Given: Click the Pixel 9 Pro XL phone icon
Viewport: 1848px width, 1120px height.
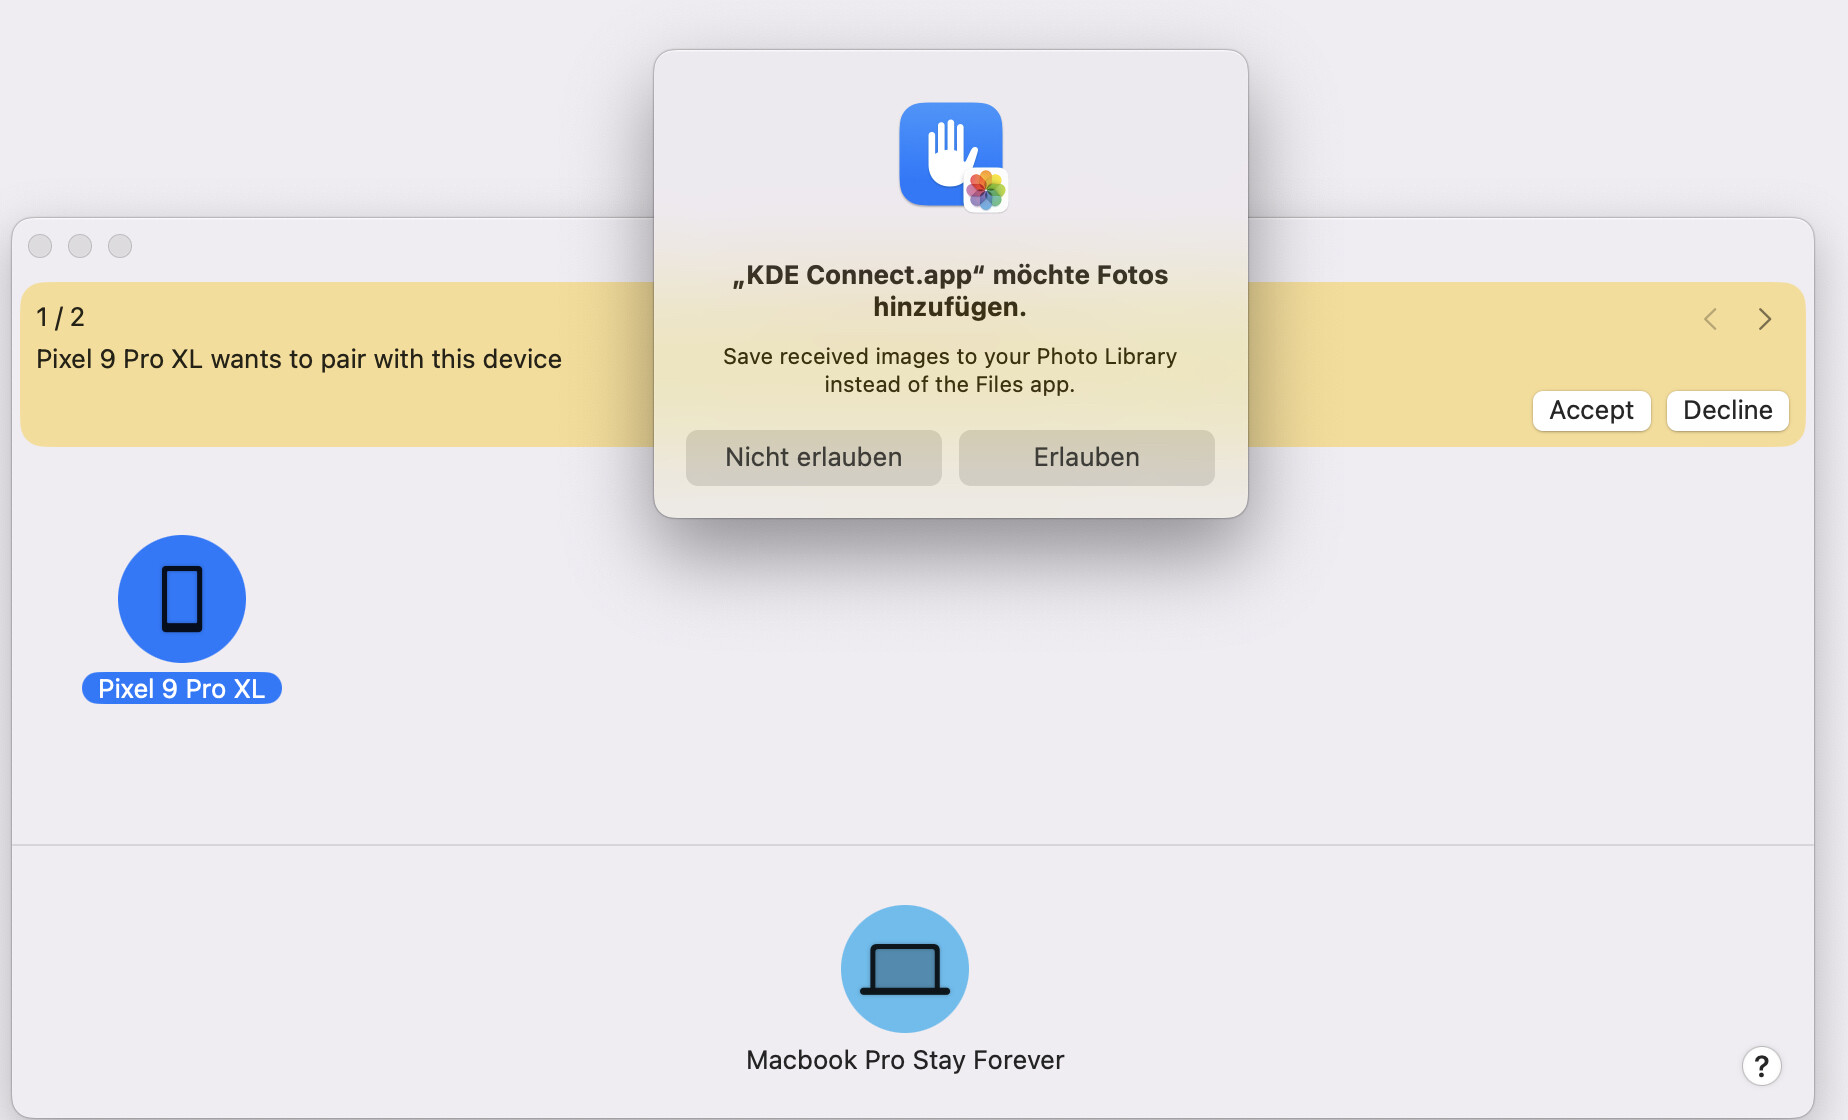Looking at the screenshot, I should (182, 599).
